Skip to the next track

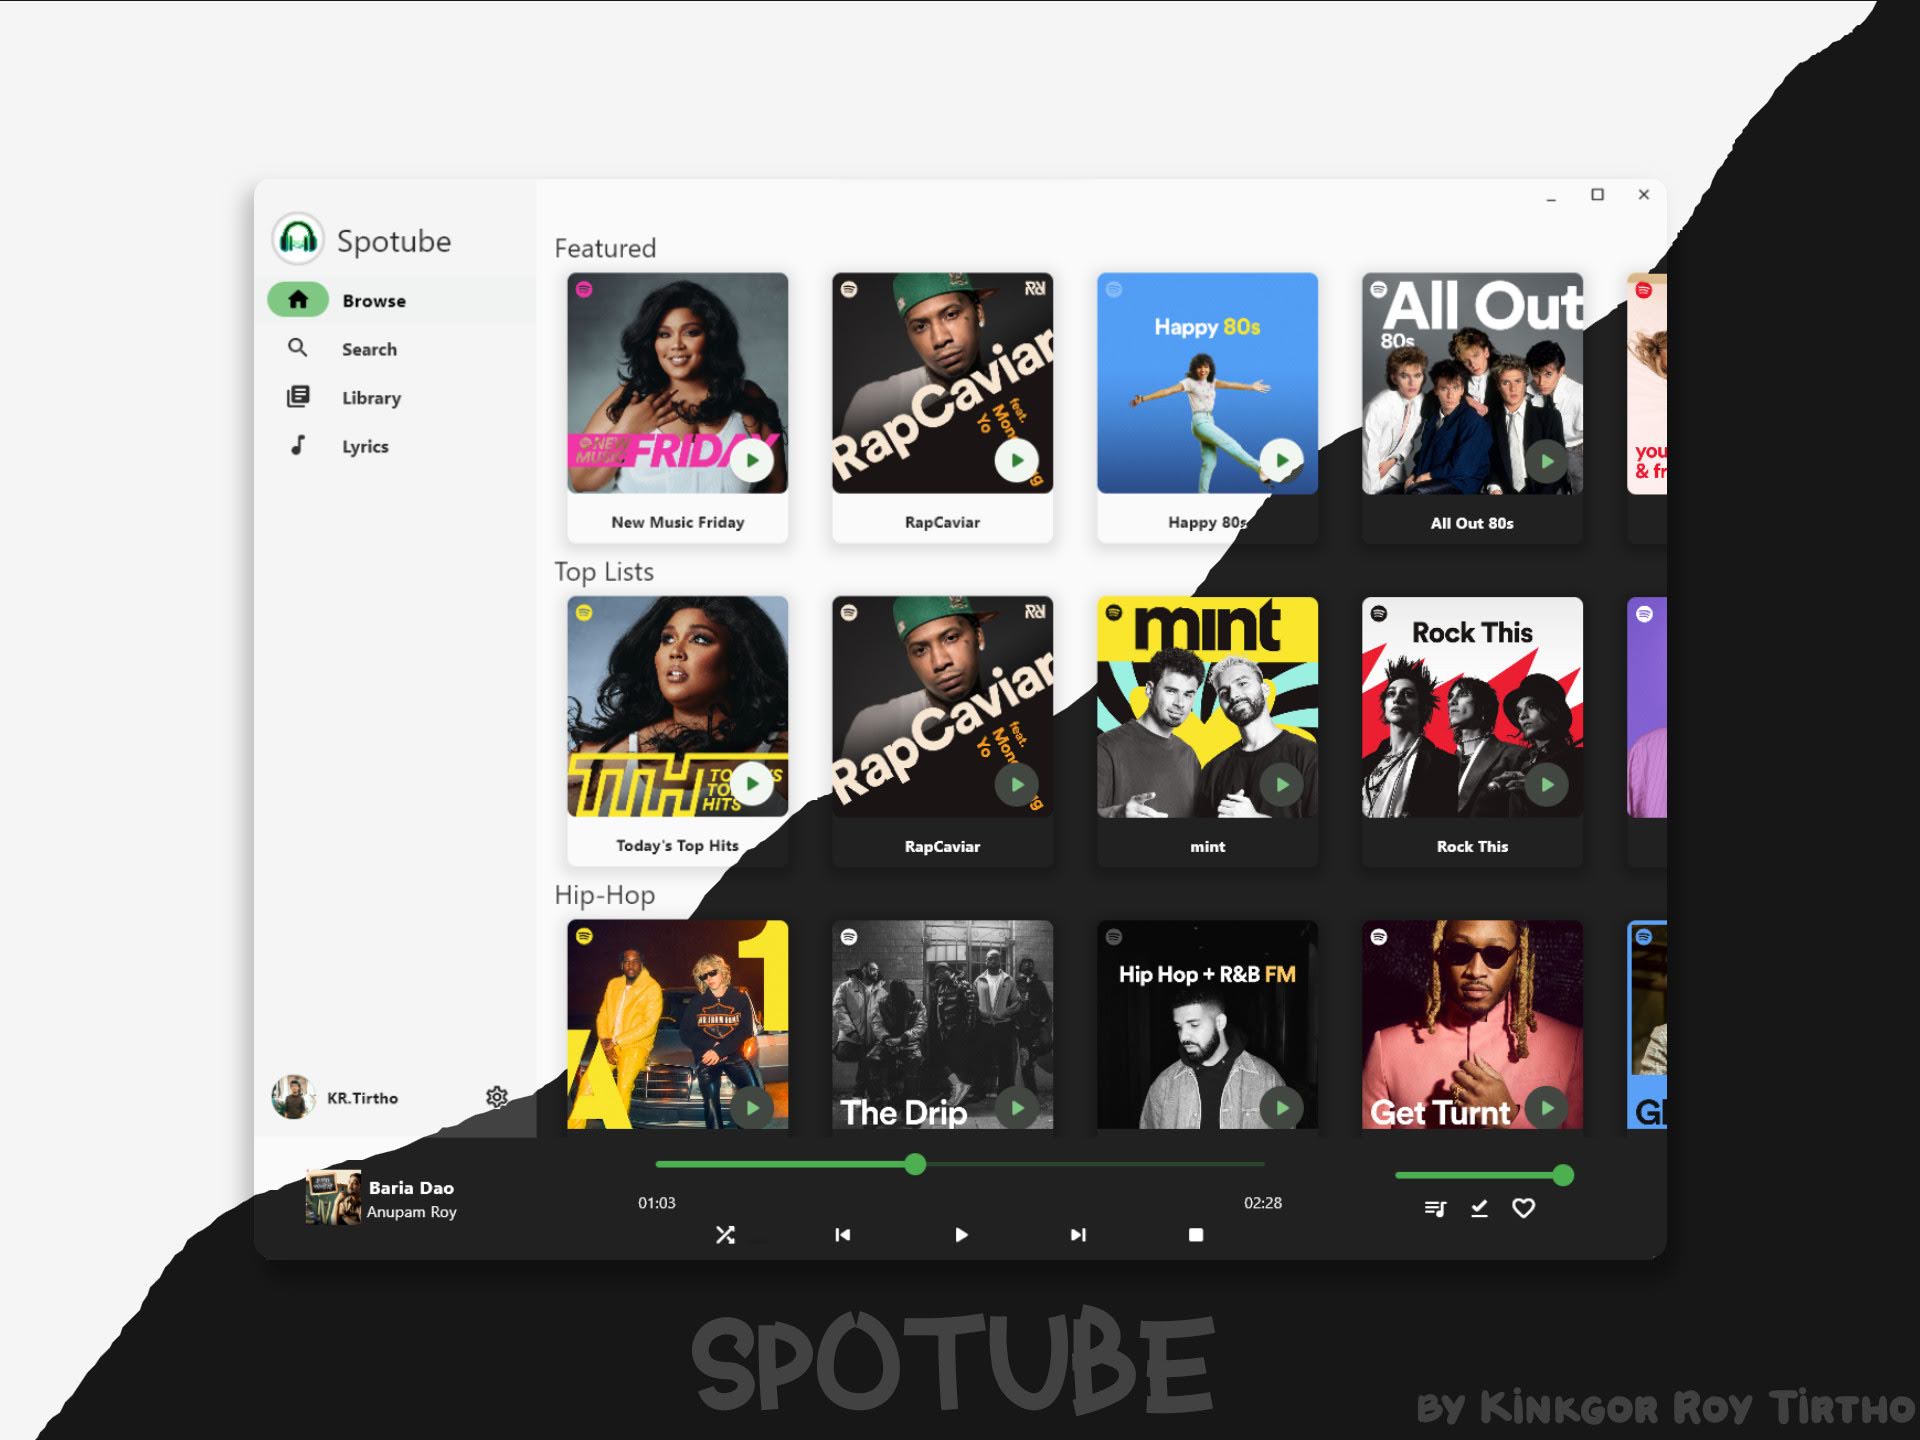point(1078,1235)
